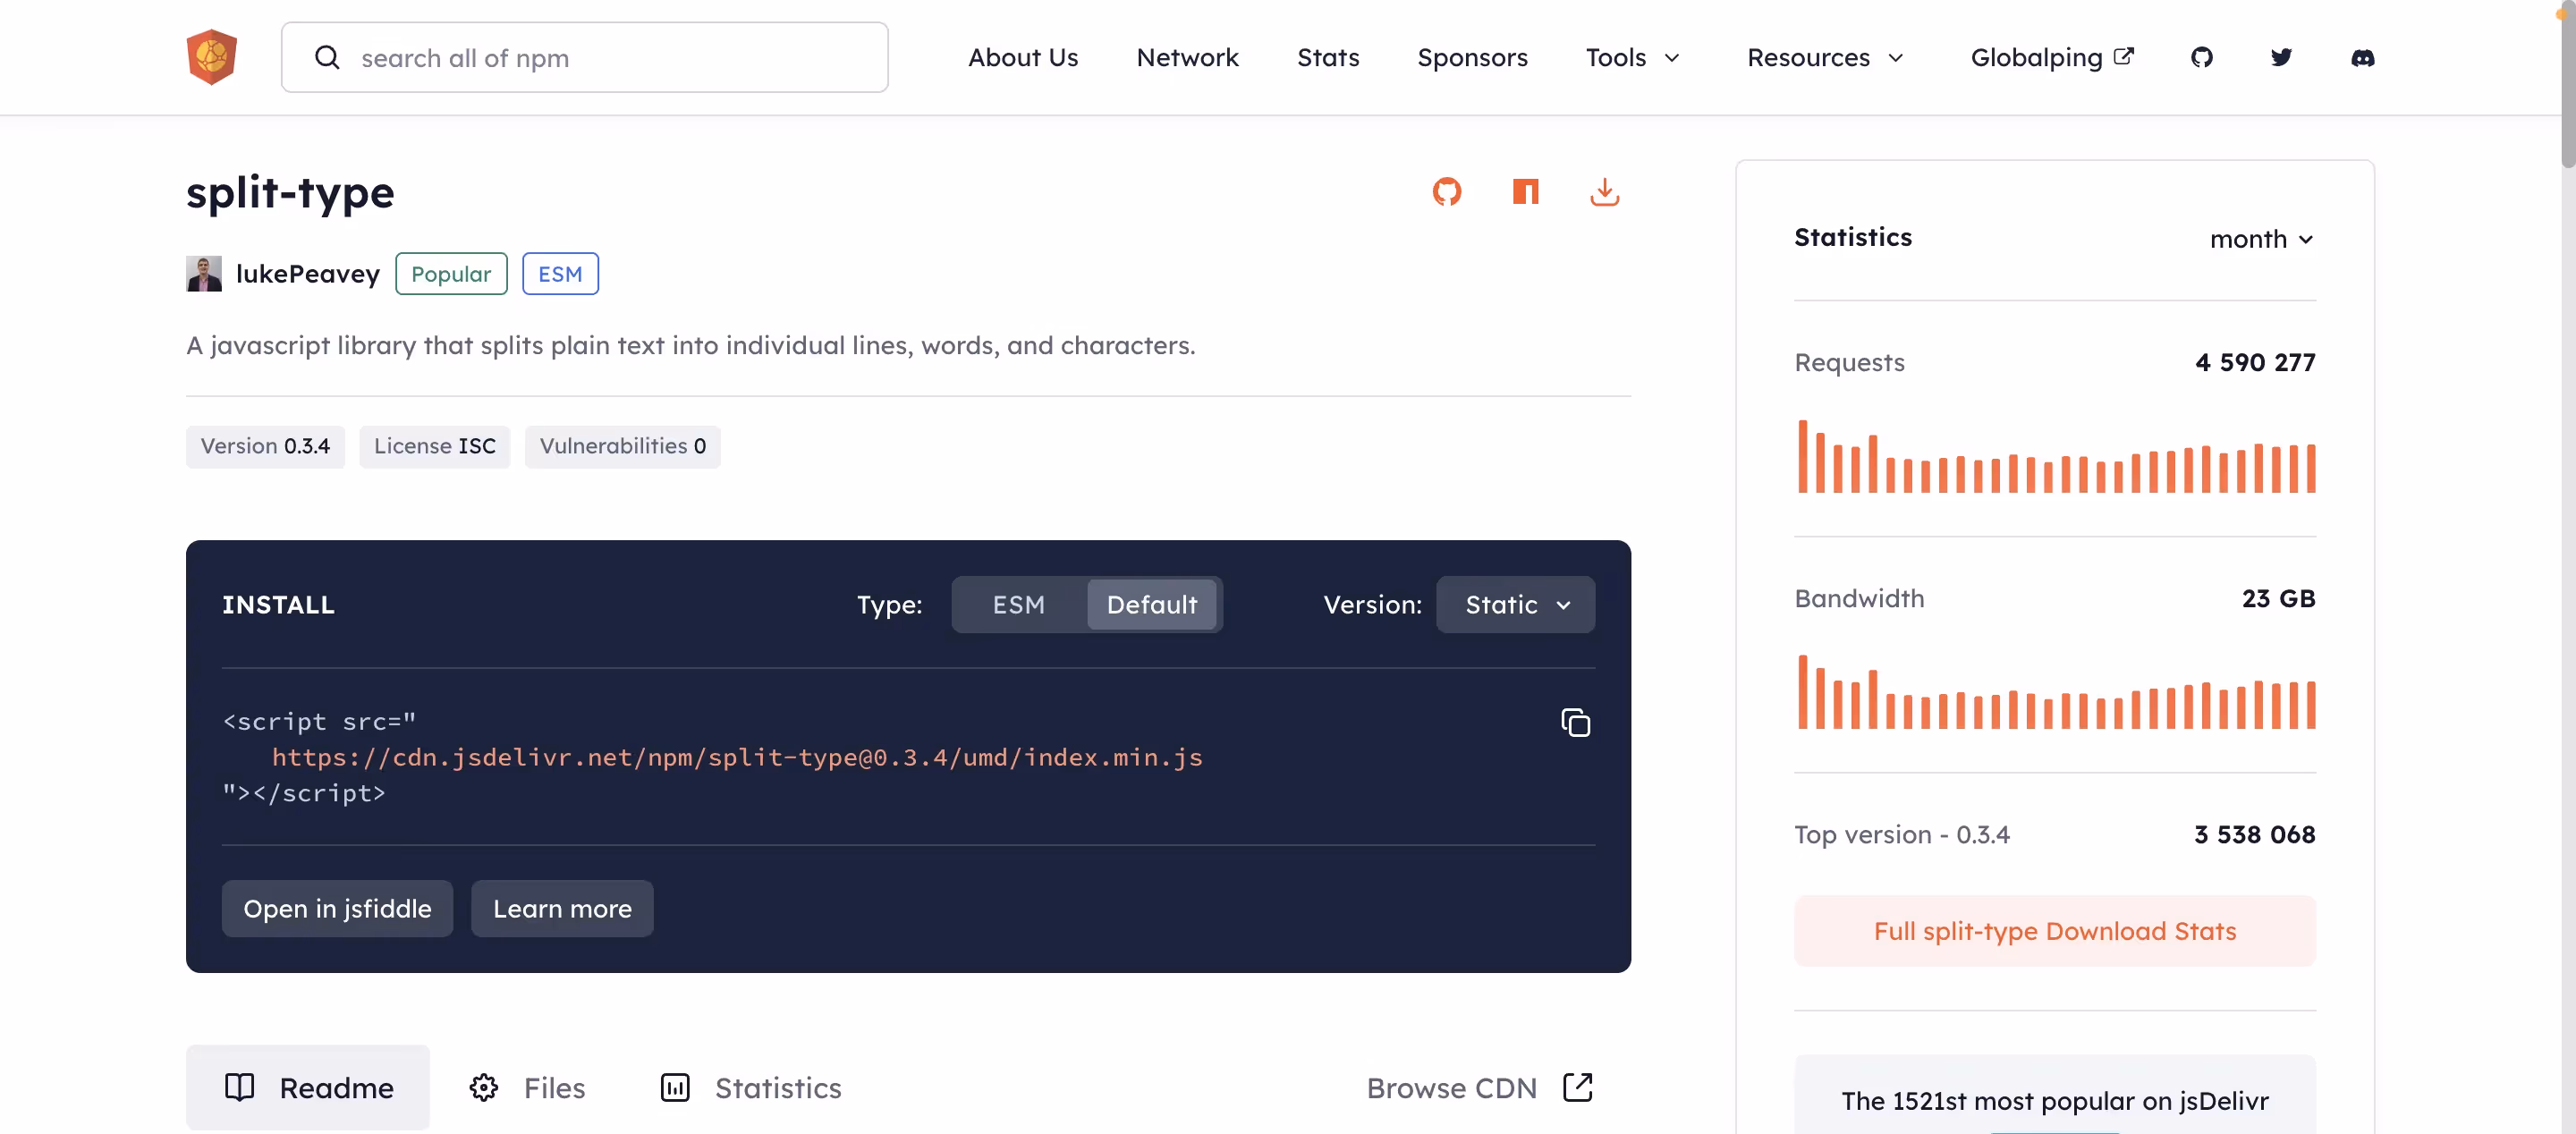Open the Tools dropdown menu
This screenshot has width=2576, height=1134.
click(1632, 57)
